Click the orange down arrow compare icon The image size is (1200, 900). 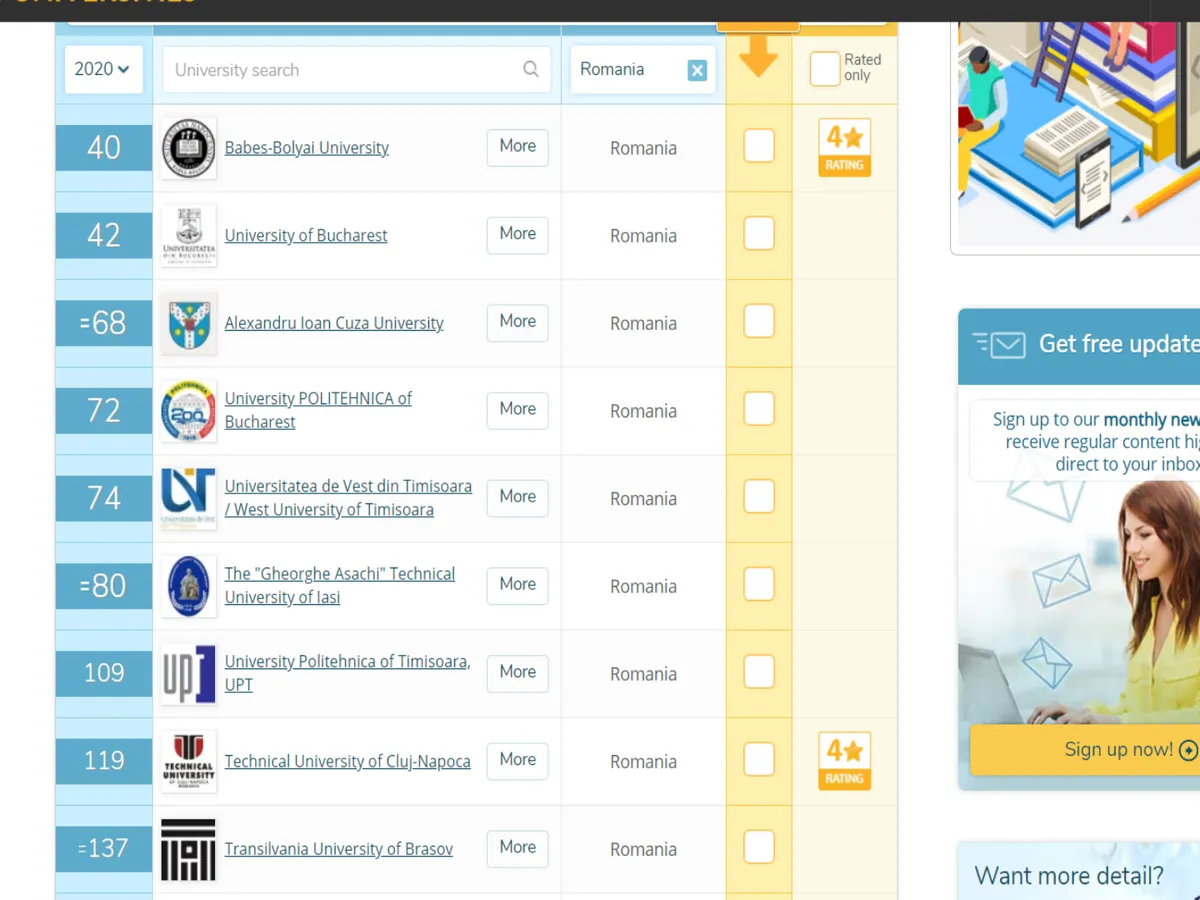tap(759, 57)
